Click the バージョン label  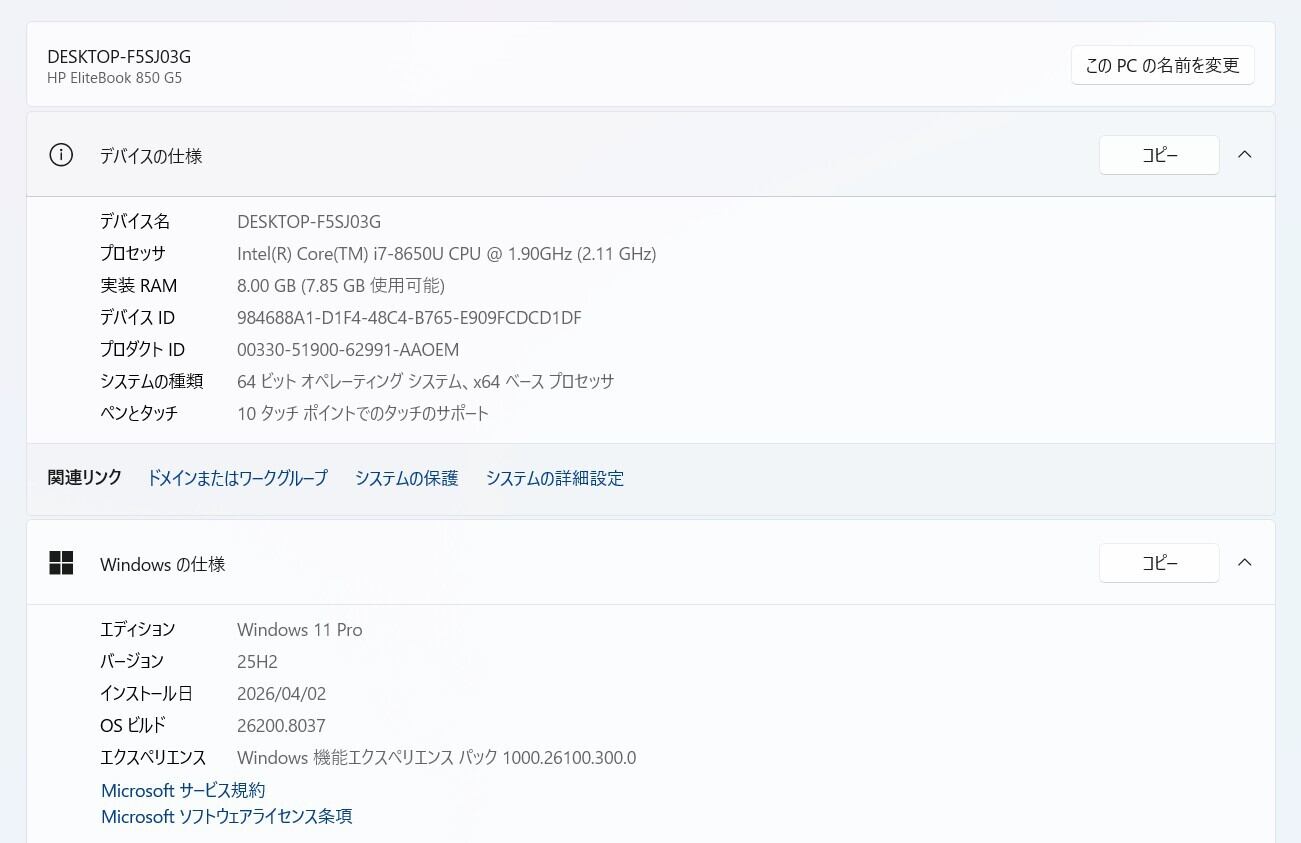pos(132,662)
